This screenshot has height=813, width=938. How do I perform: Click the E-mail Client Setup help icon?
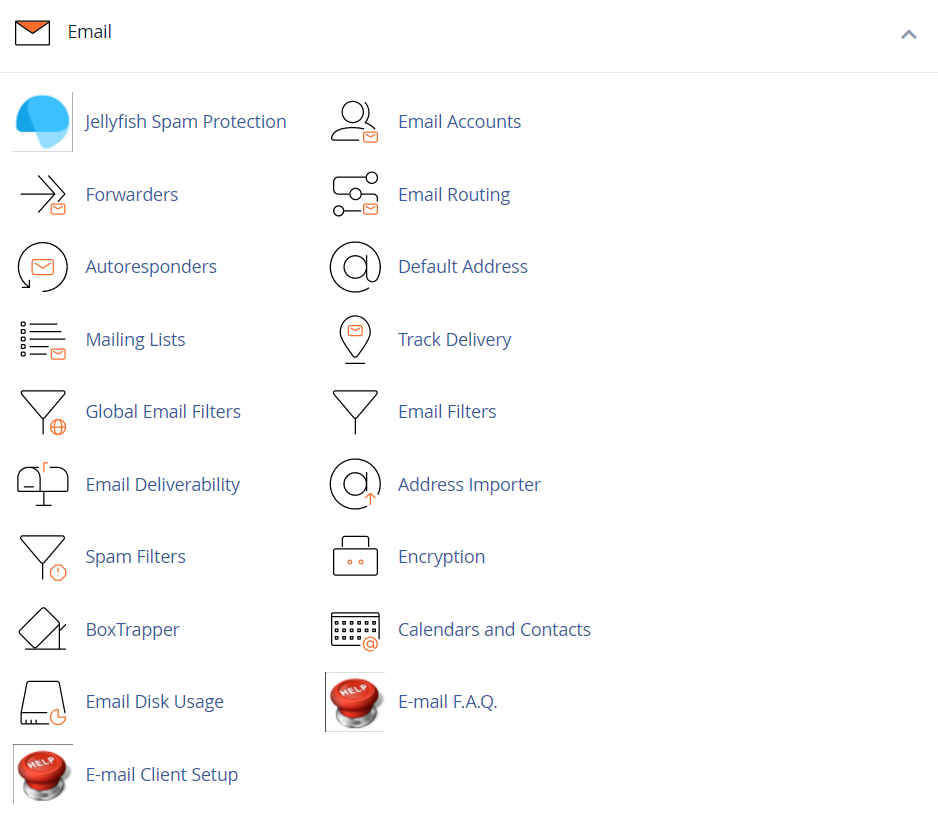[x=42, y=775]
